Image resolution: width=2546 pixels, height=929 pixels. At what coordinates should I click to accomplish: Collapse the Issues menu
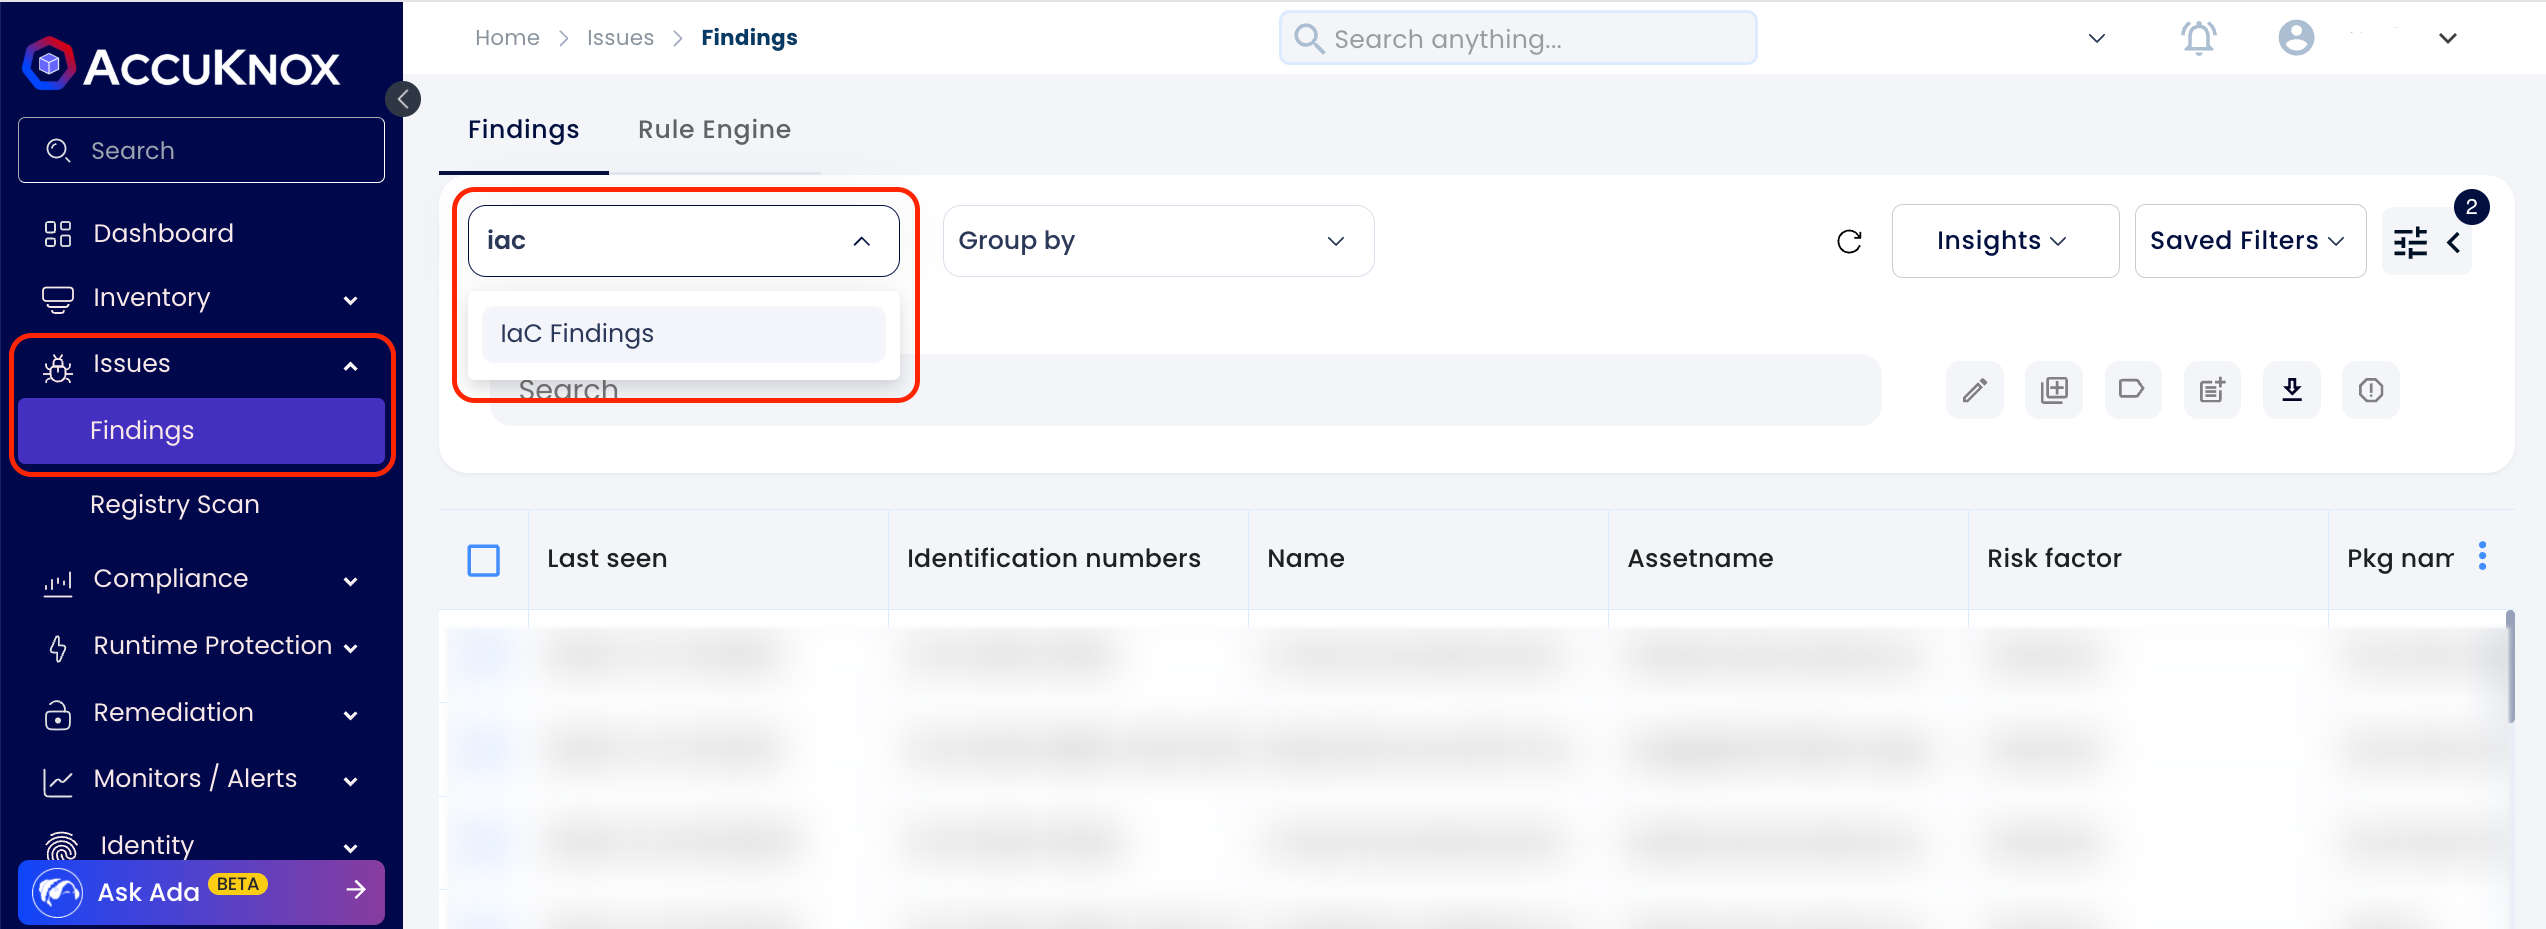tap(200, 364)
